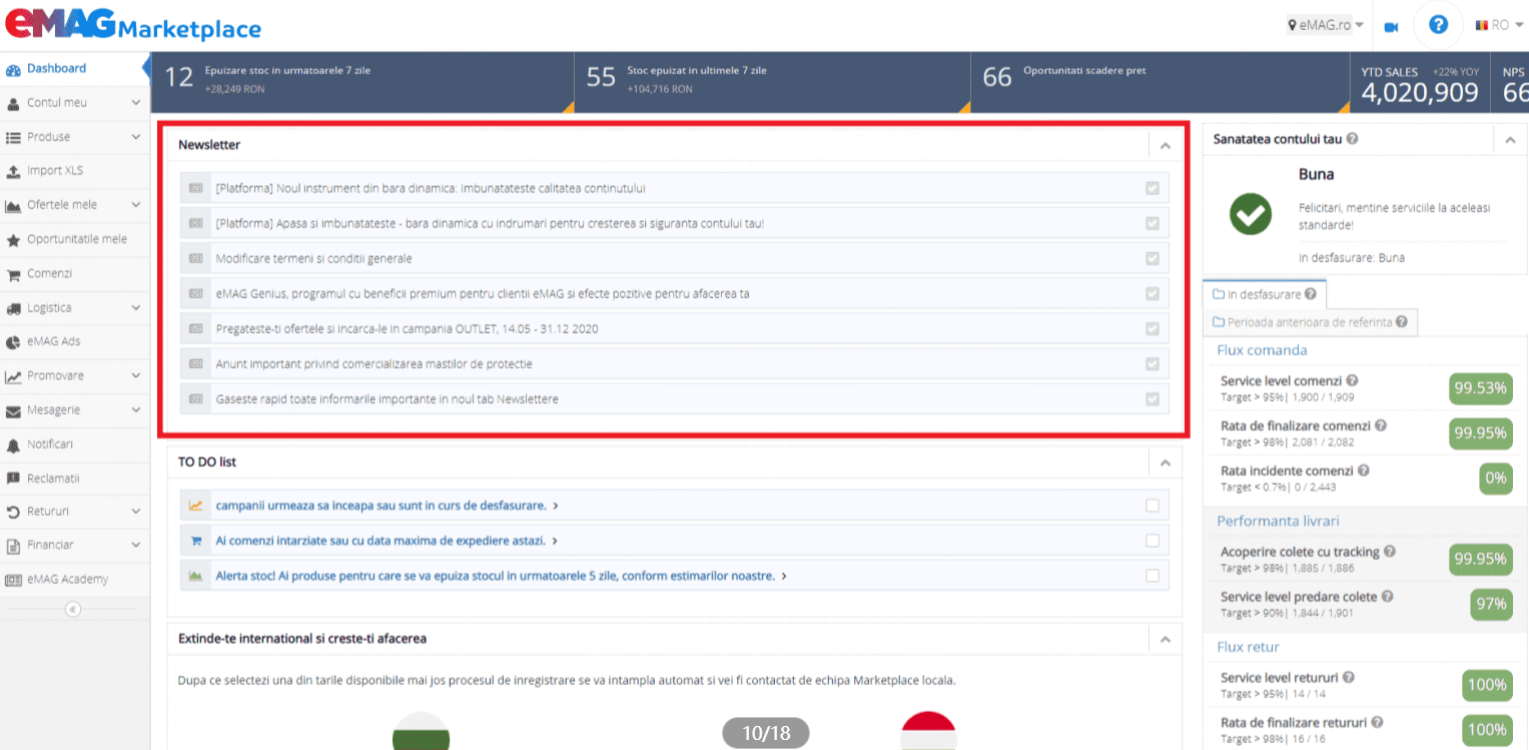Toggle checkbox for noul tab Newslettere item

point(1152,399)
